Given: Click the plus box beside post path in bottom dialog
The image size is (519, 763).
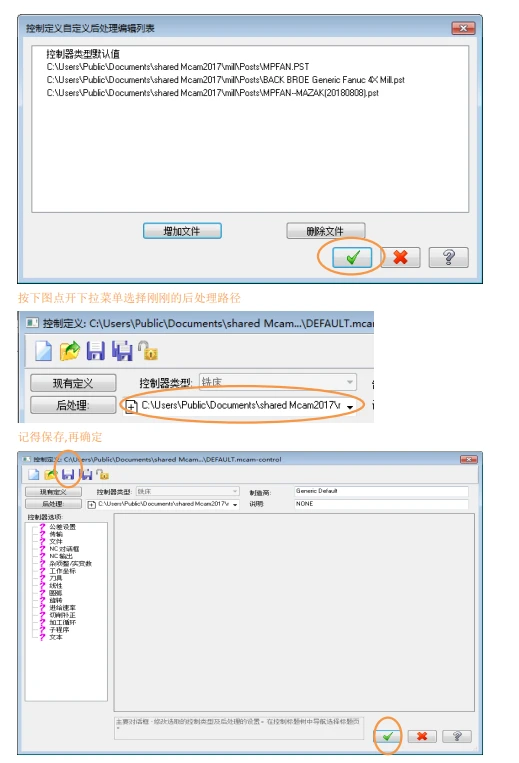Looking at the screenshot, I should (x=91, y=505).
